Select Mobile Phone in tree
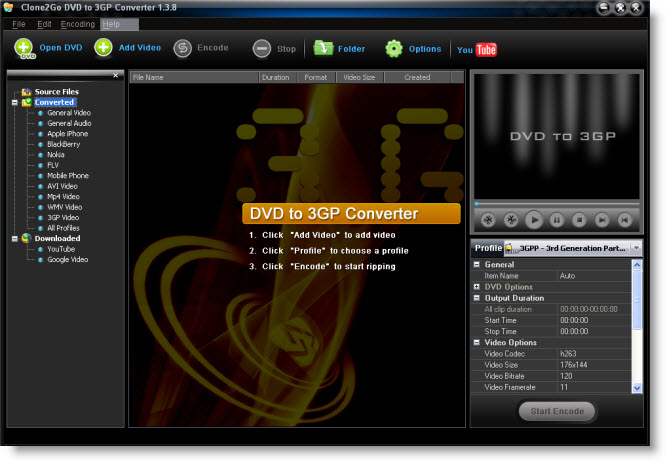Image resolution: width=666 pixels, height=462 pixels. pyautogui.click(x=68, y=176)
